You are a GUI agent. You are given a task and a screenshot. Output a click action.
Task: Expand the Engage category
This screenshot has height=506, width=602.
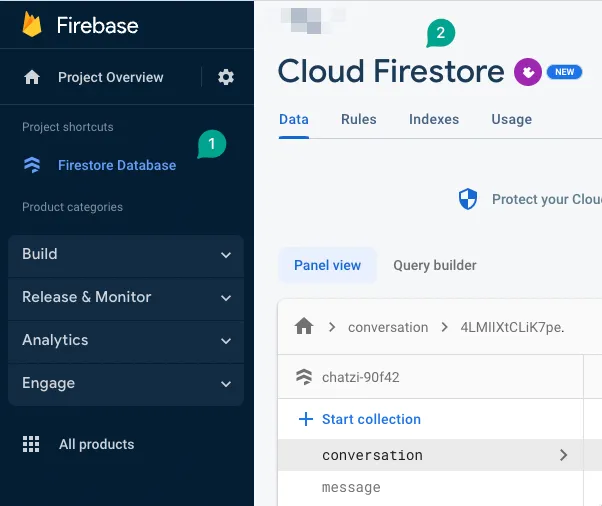click(126, 383)
